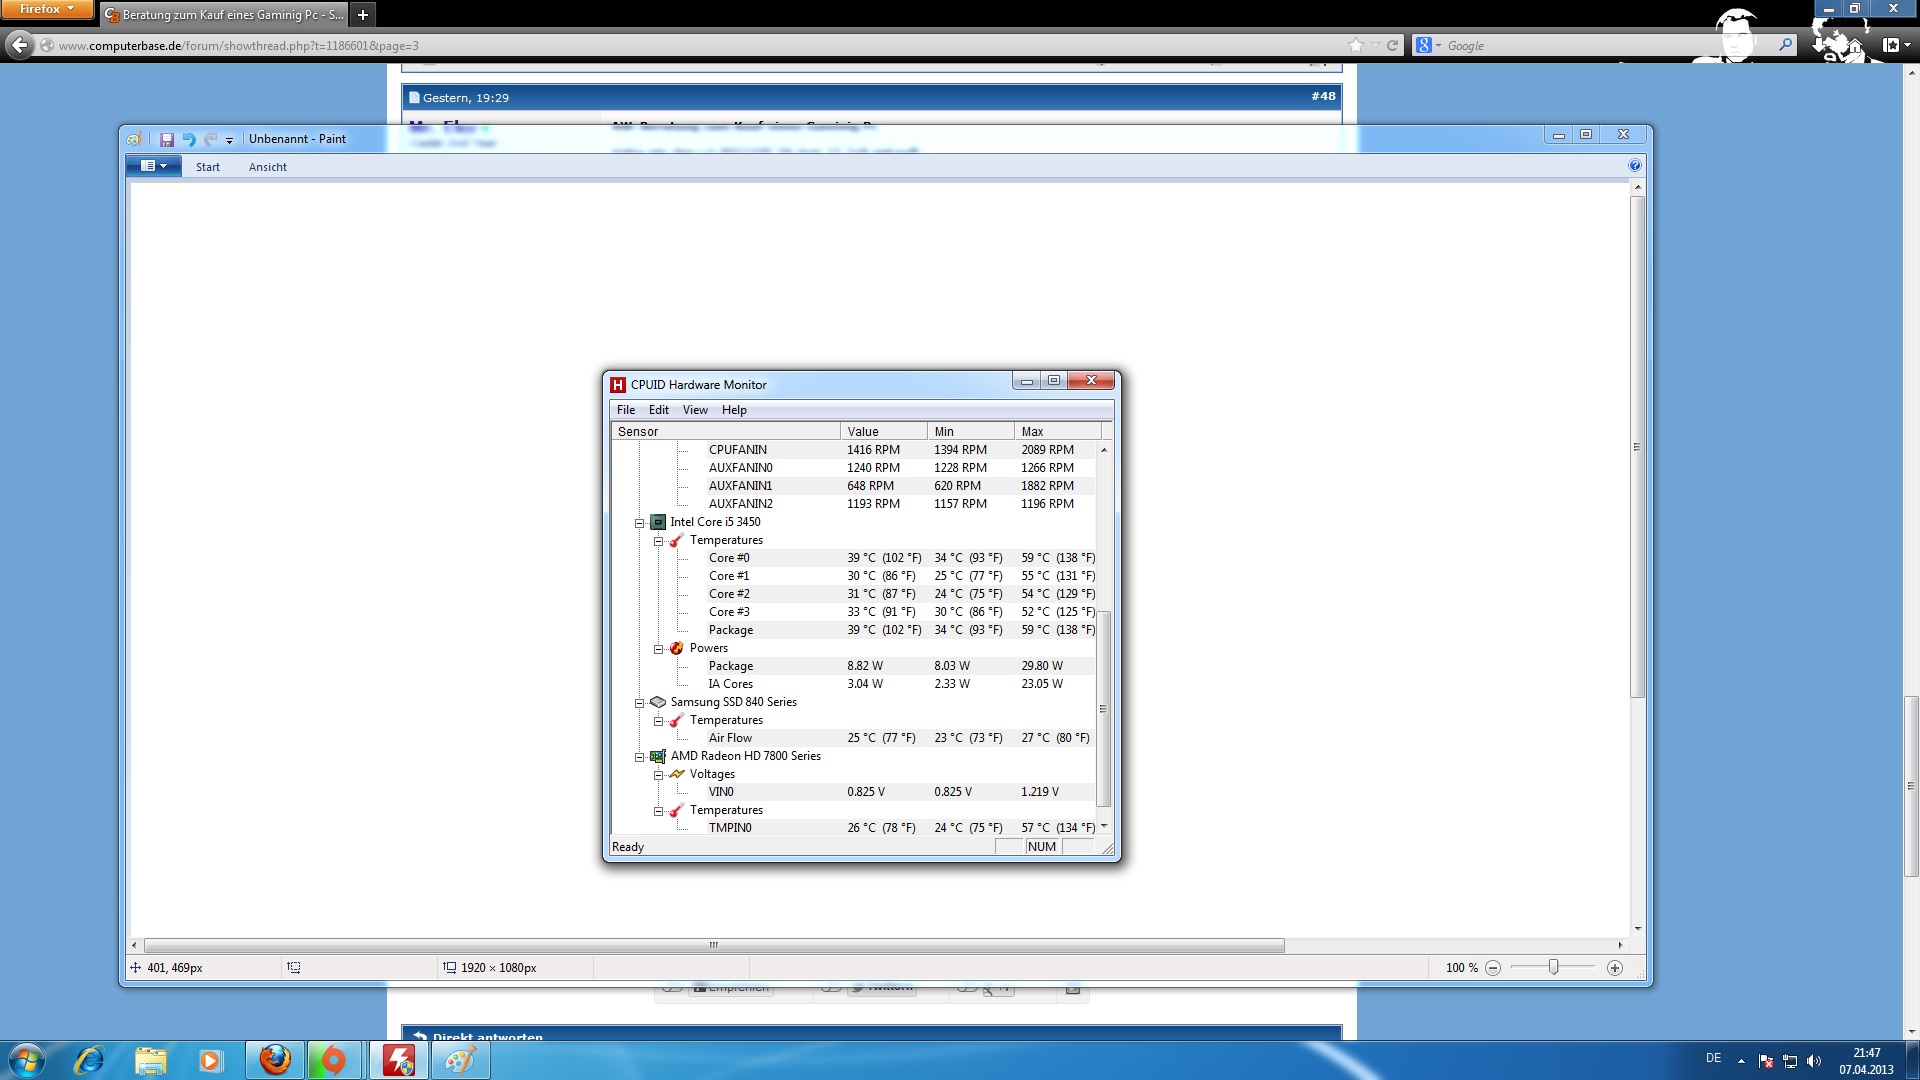Switch to the Ansicht ribbon tab in Paint
The image size is (1920, 1080).
point(268,167)
